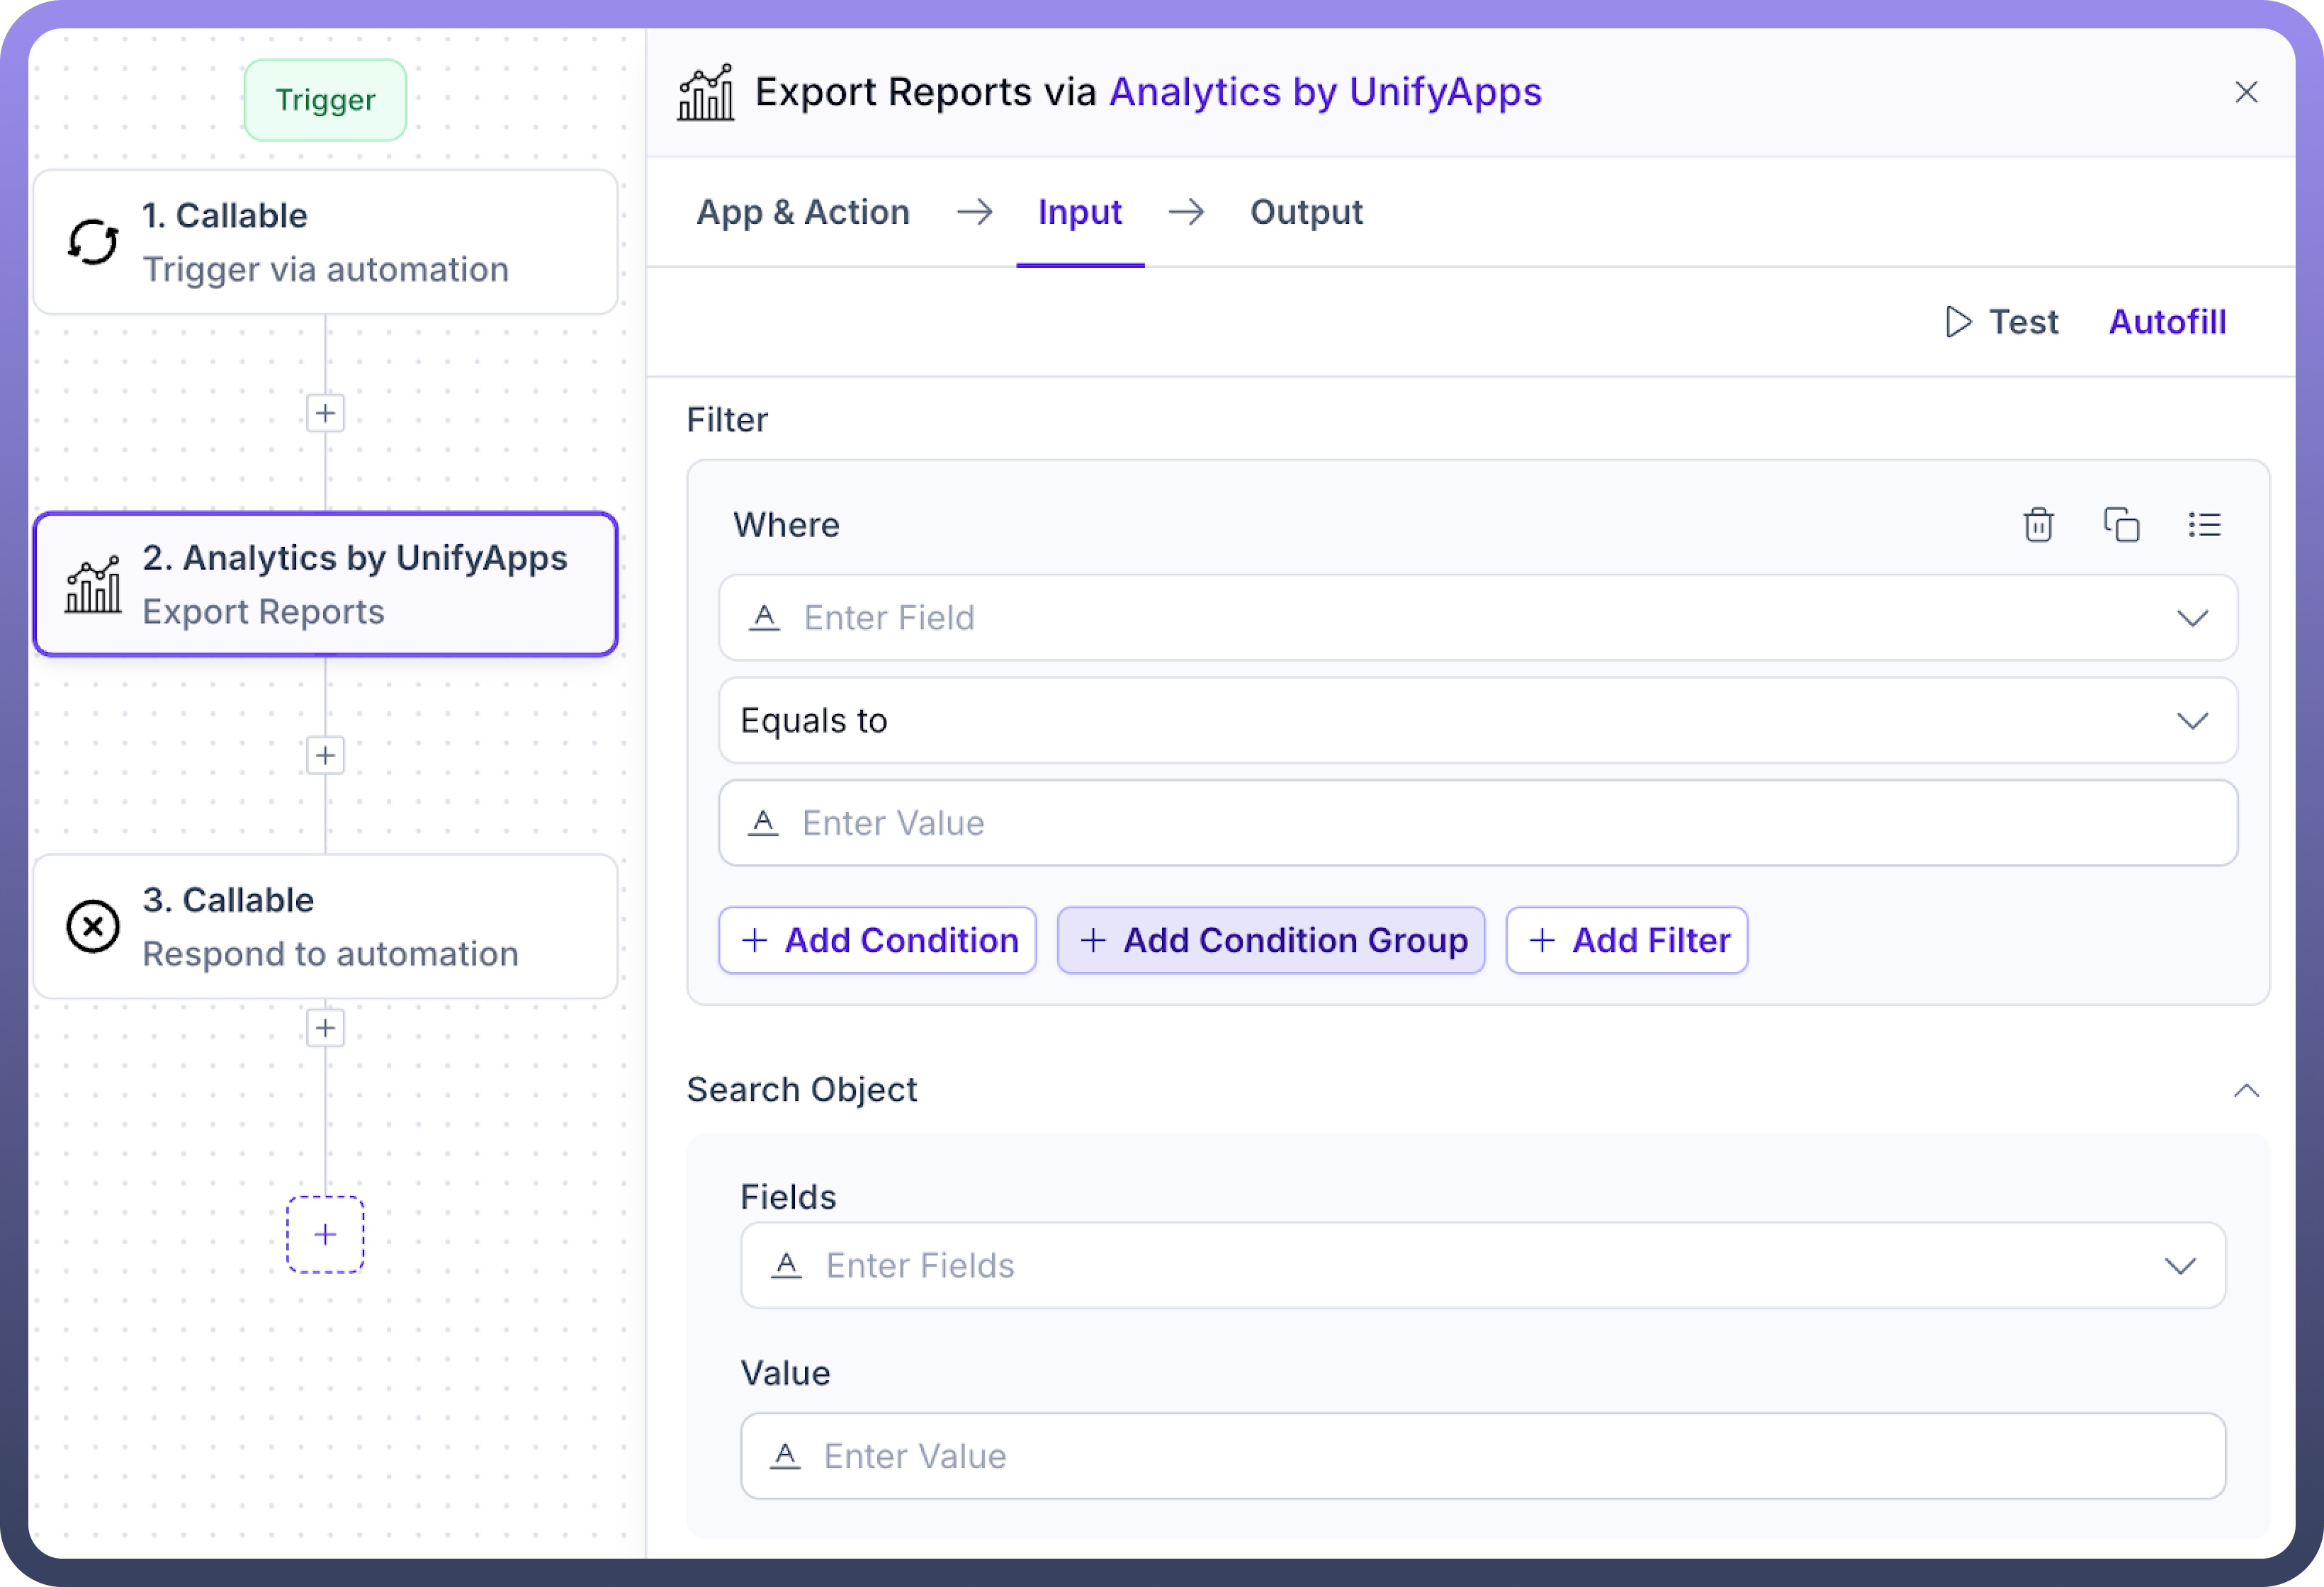
Task: Switch to the Output tab
Action: point(1305,212)
